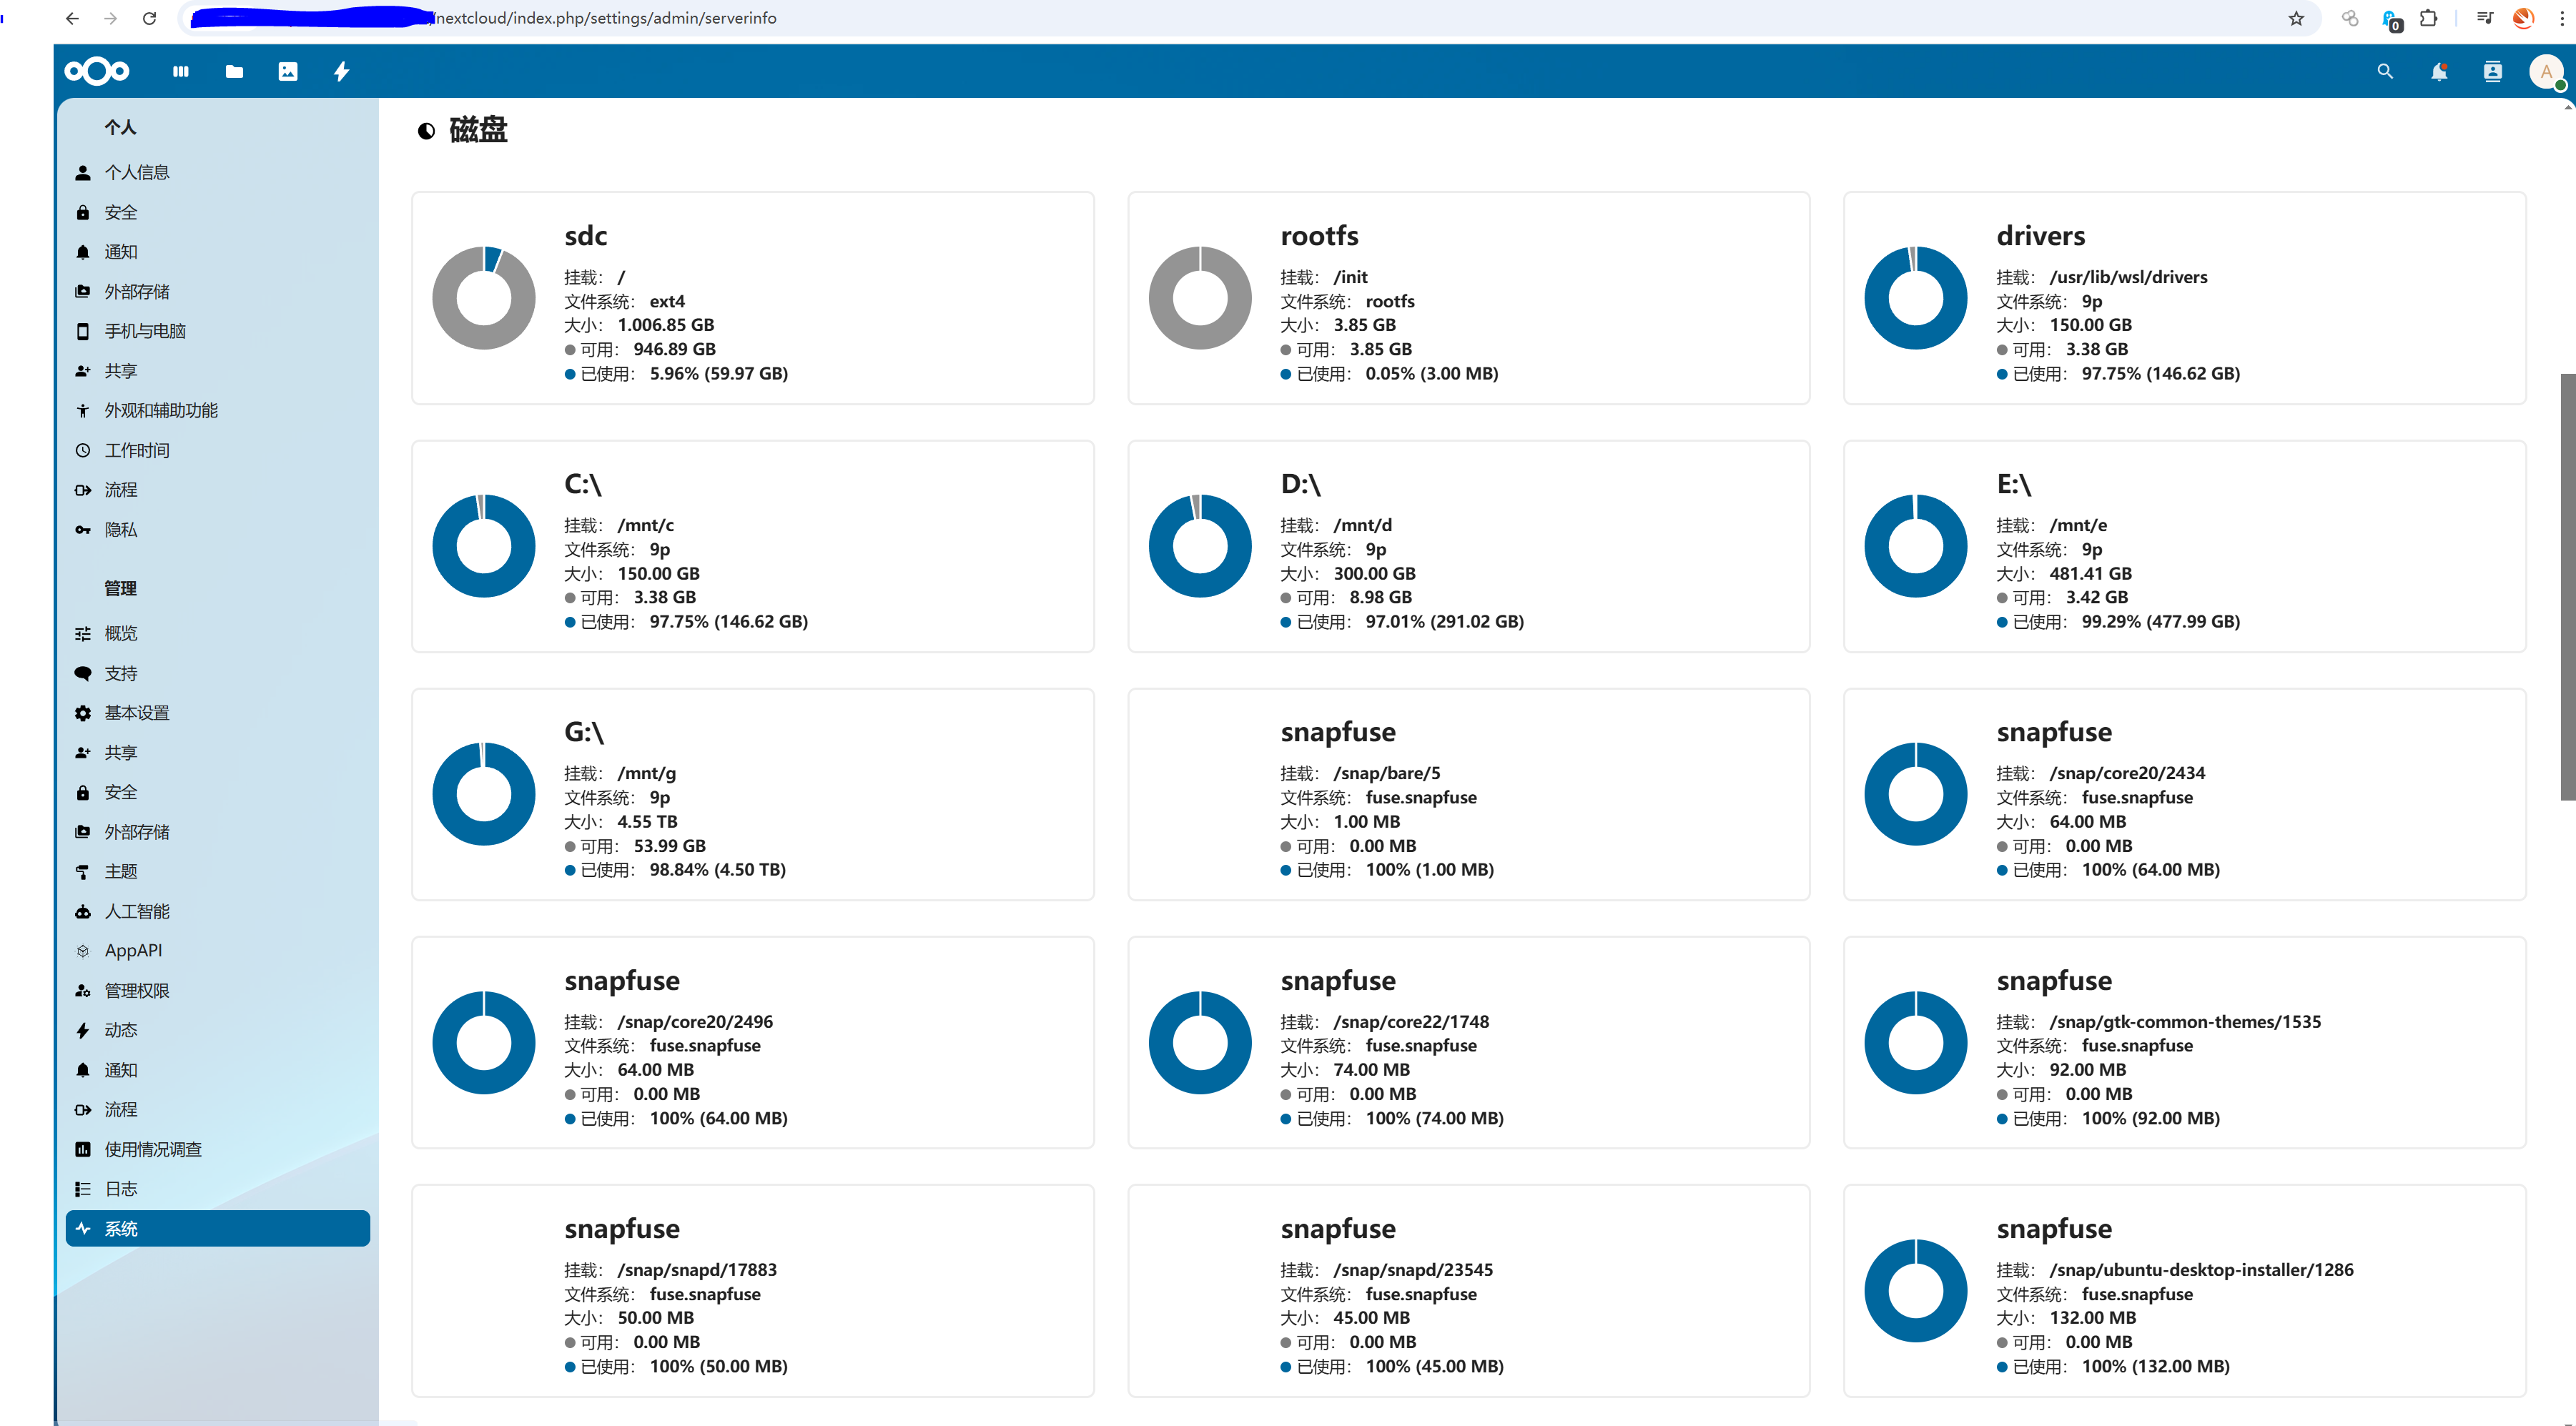Open the Dashboard app icon
Screen dimensions: 2576x1426
[180, 71]
